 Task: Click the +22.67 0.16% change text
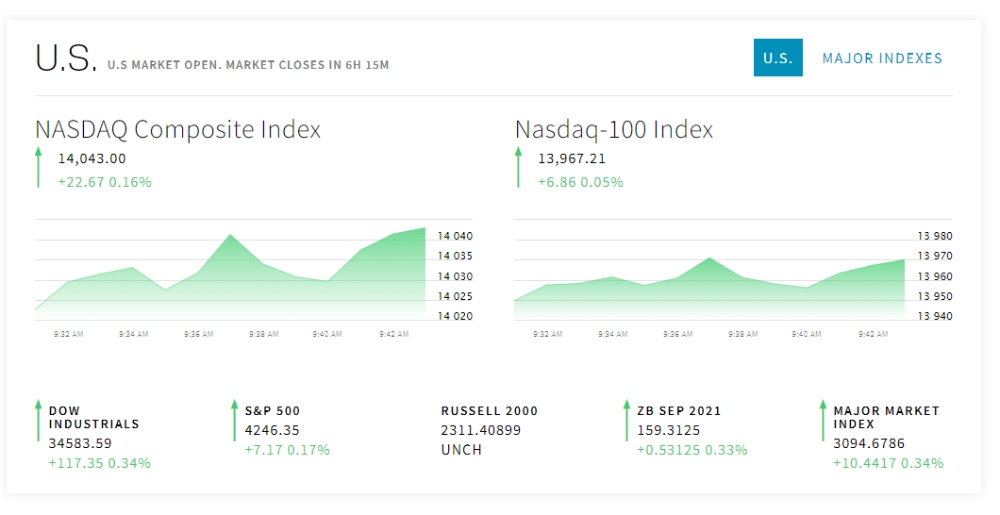coord(105,182)
